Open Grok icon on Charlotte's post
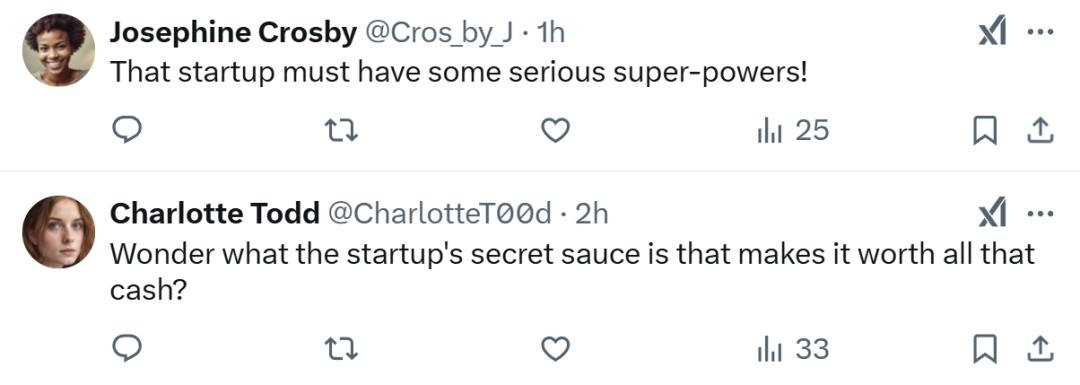1080x385 pixels. 993,215
